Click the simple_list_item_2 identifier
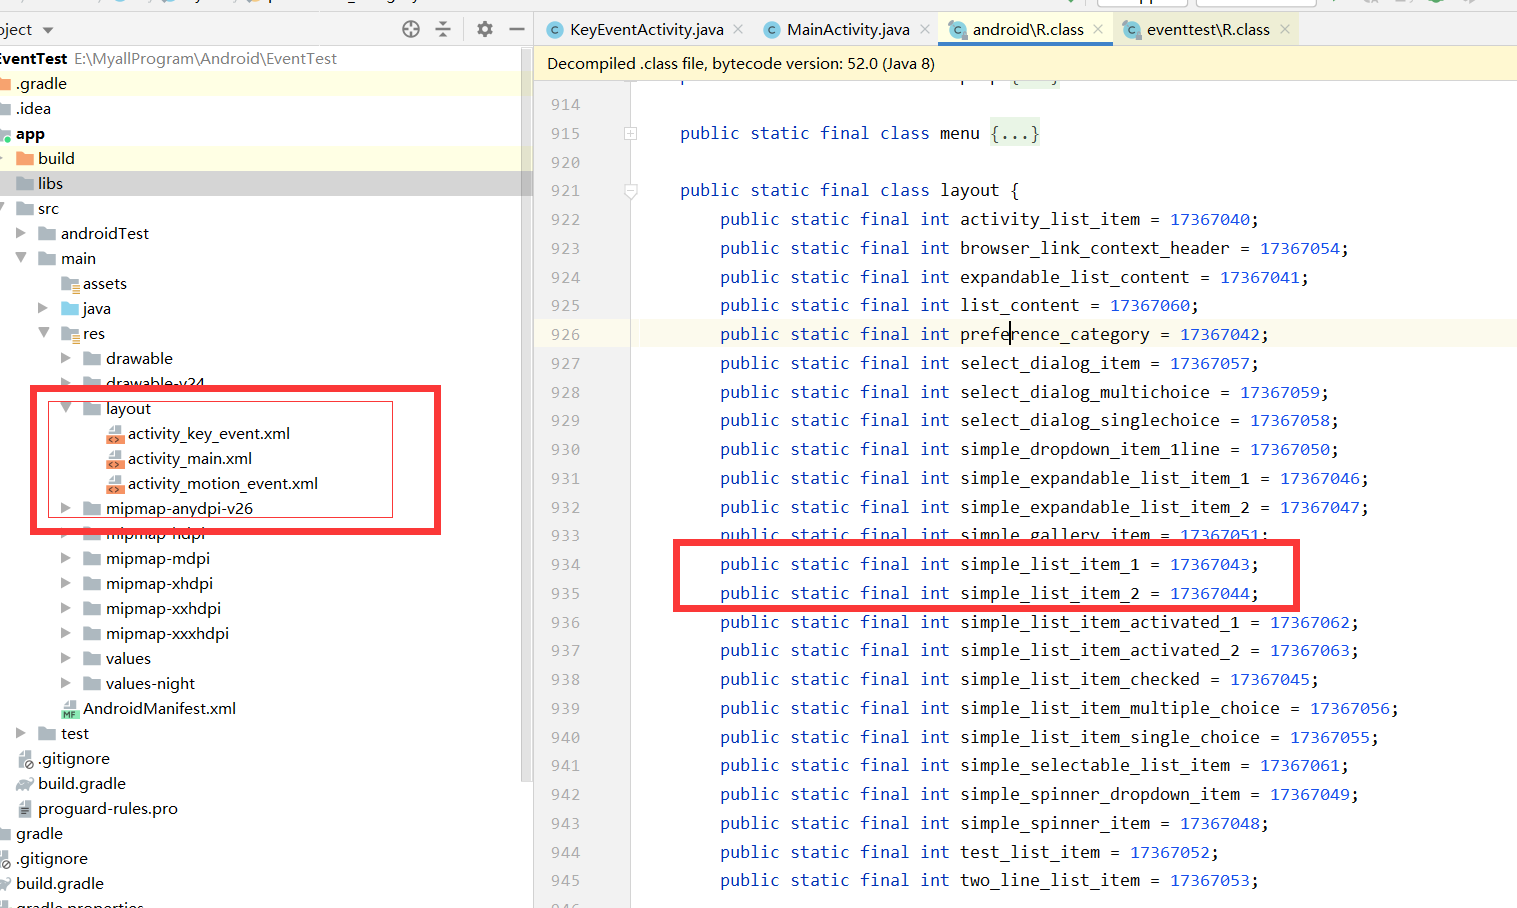Image resolution: width=1517 pixels, height=908 pixels. (x=1050, y=593)
